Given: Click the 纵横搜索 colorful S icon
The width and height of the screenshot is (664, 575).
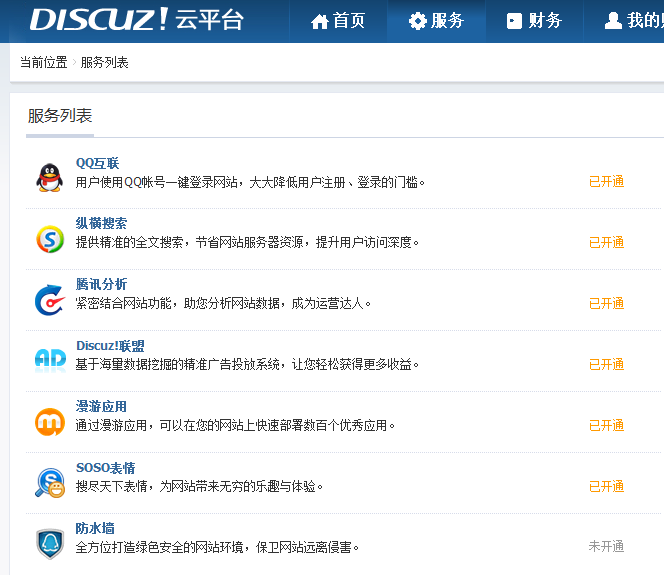Looking at the screenshot, I should click(x=50, y=239).
